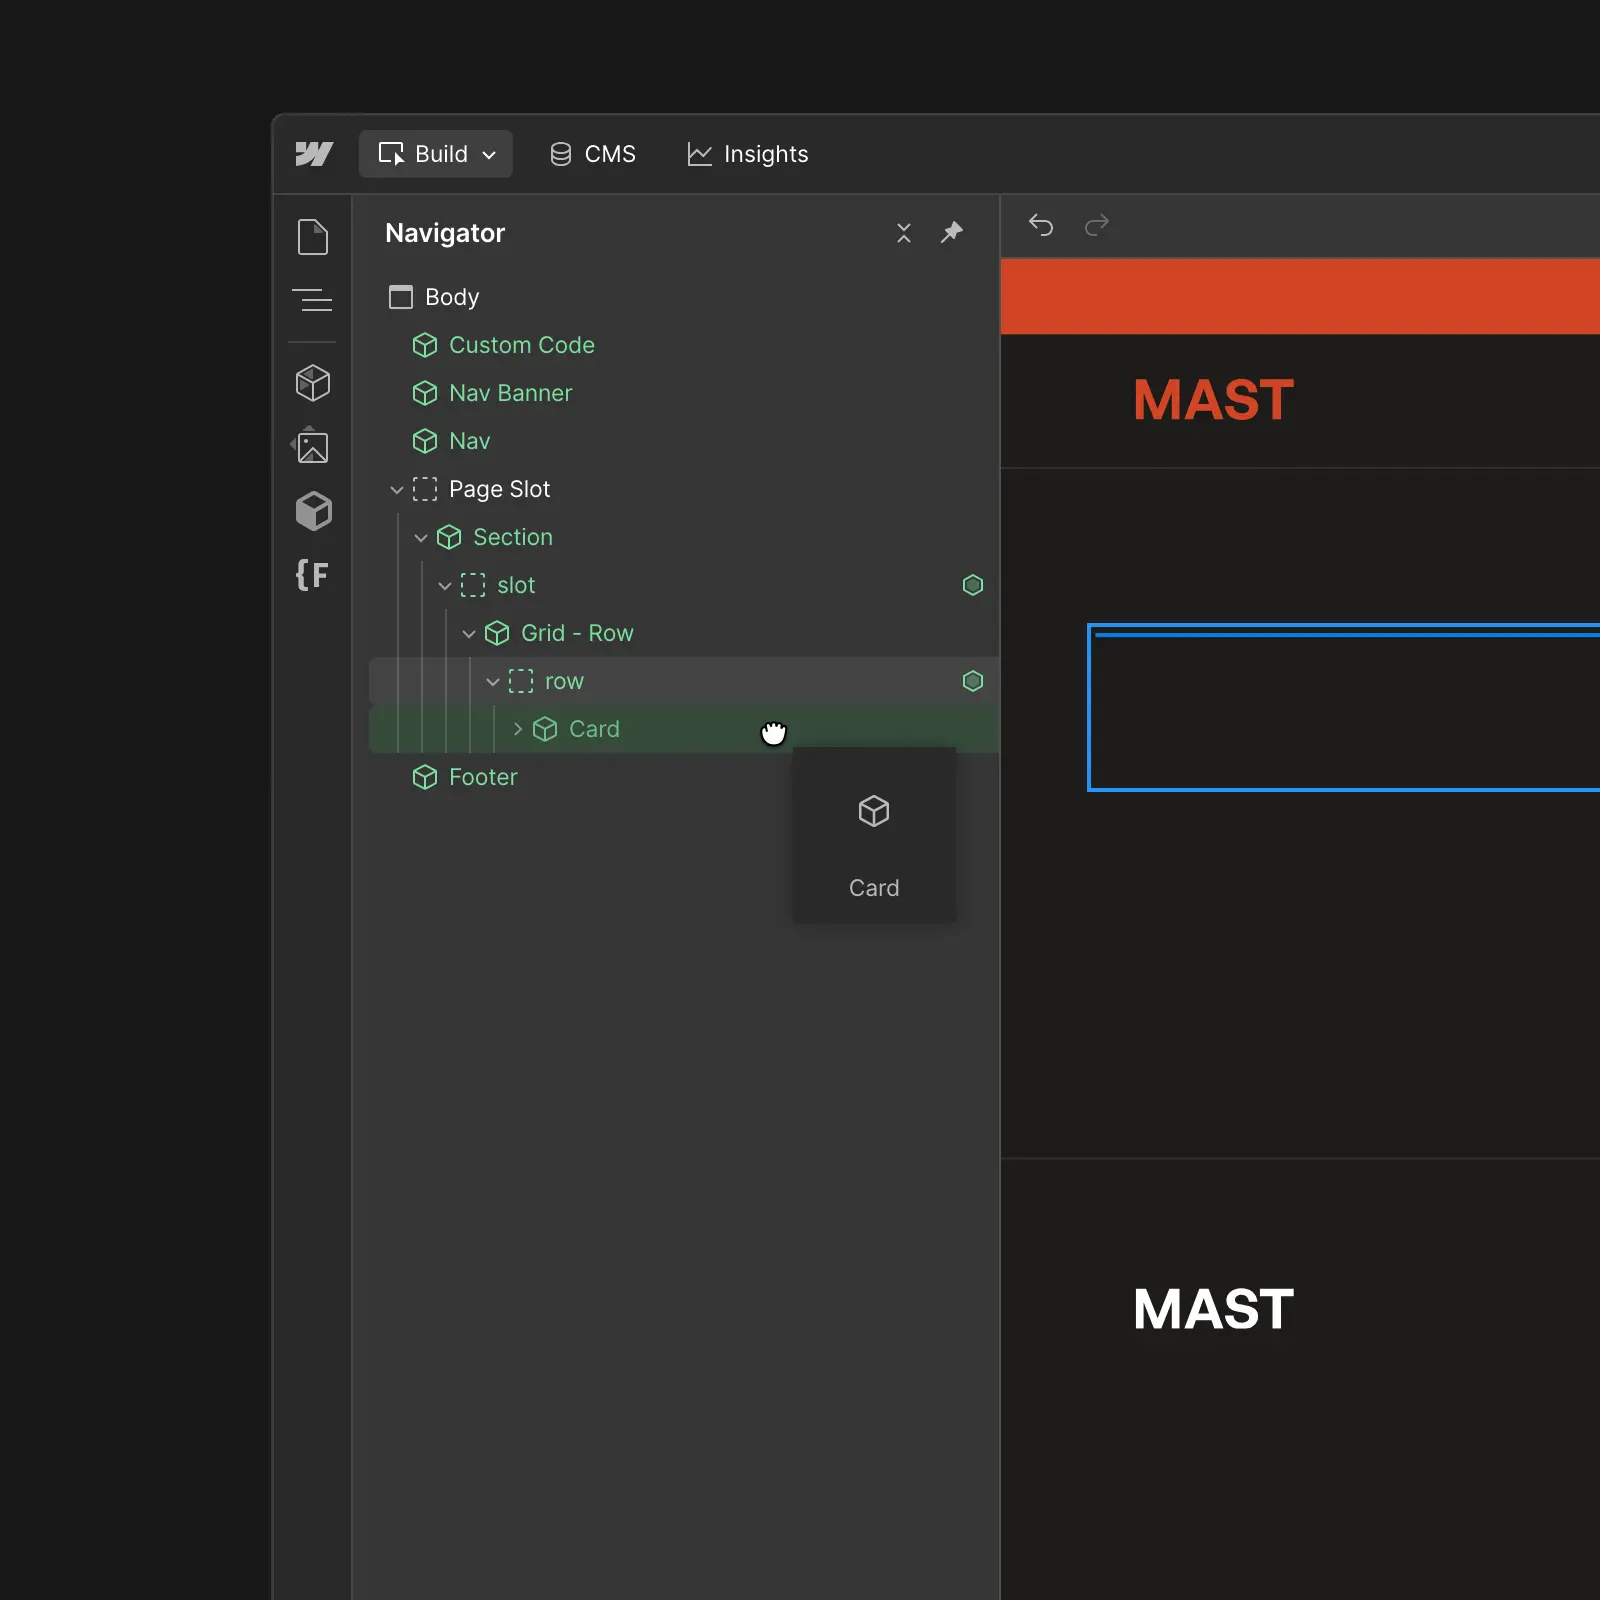
Task: Collapse all items in the Navigator
Action: 903,232
